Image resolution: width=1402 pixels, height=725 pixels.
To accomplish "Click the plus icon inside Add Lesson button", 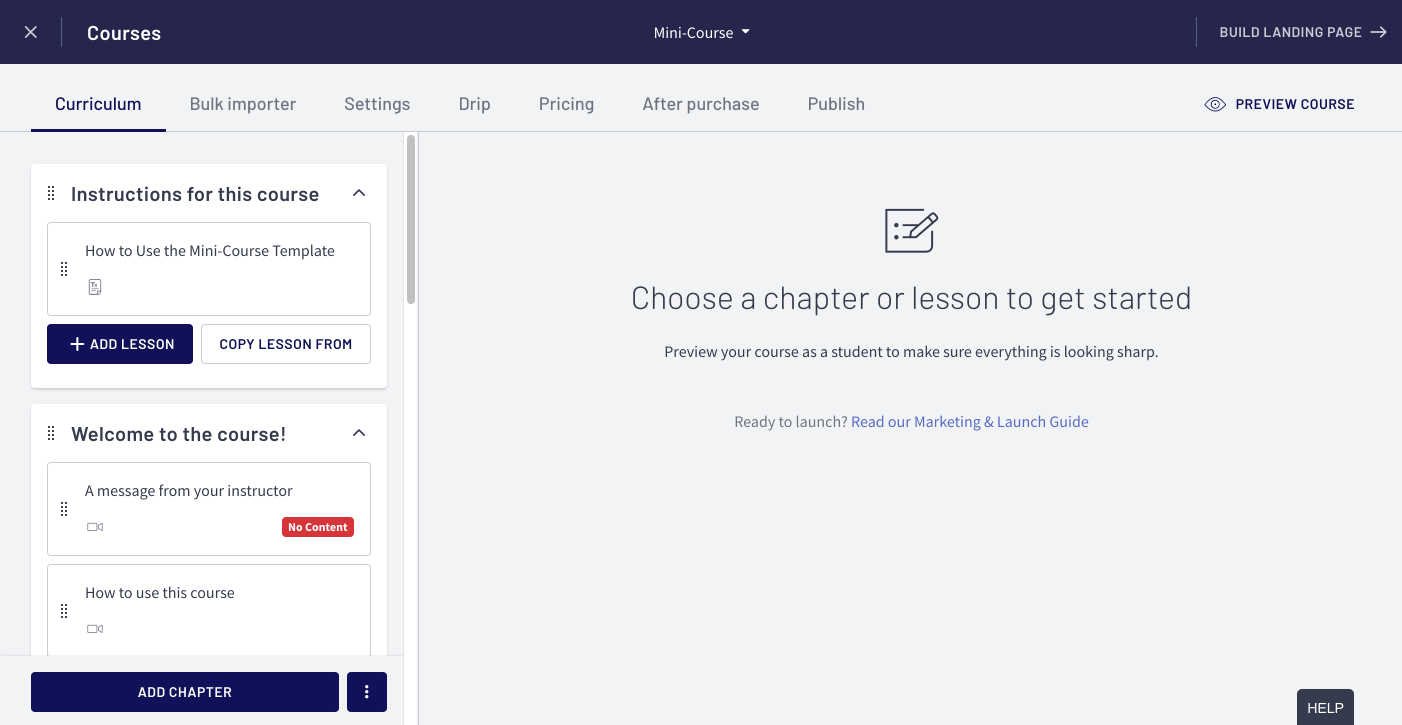I will click(75, 343).
